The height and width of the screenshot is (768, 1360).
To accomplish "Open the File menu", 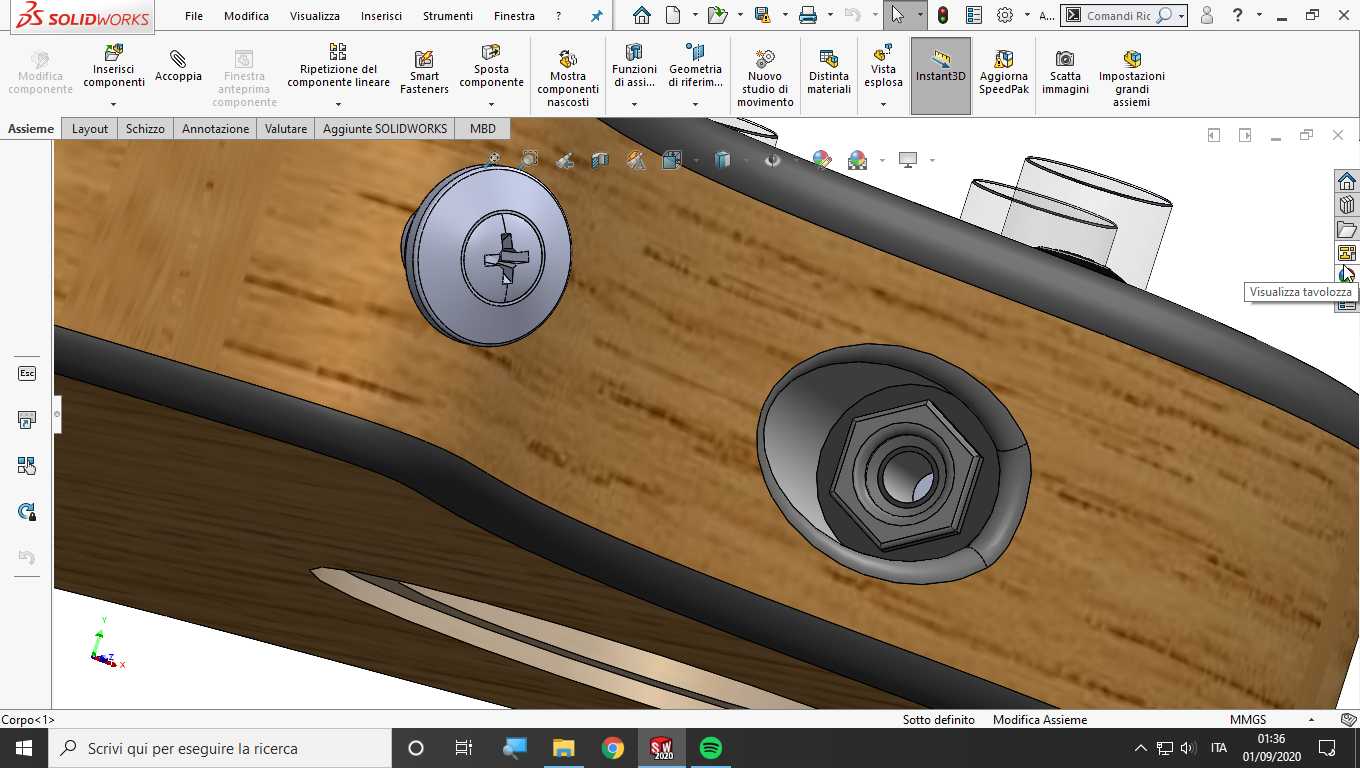I will pos(194,16).
